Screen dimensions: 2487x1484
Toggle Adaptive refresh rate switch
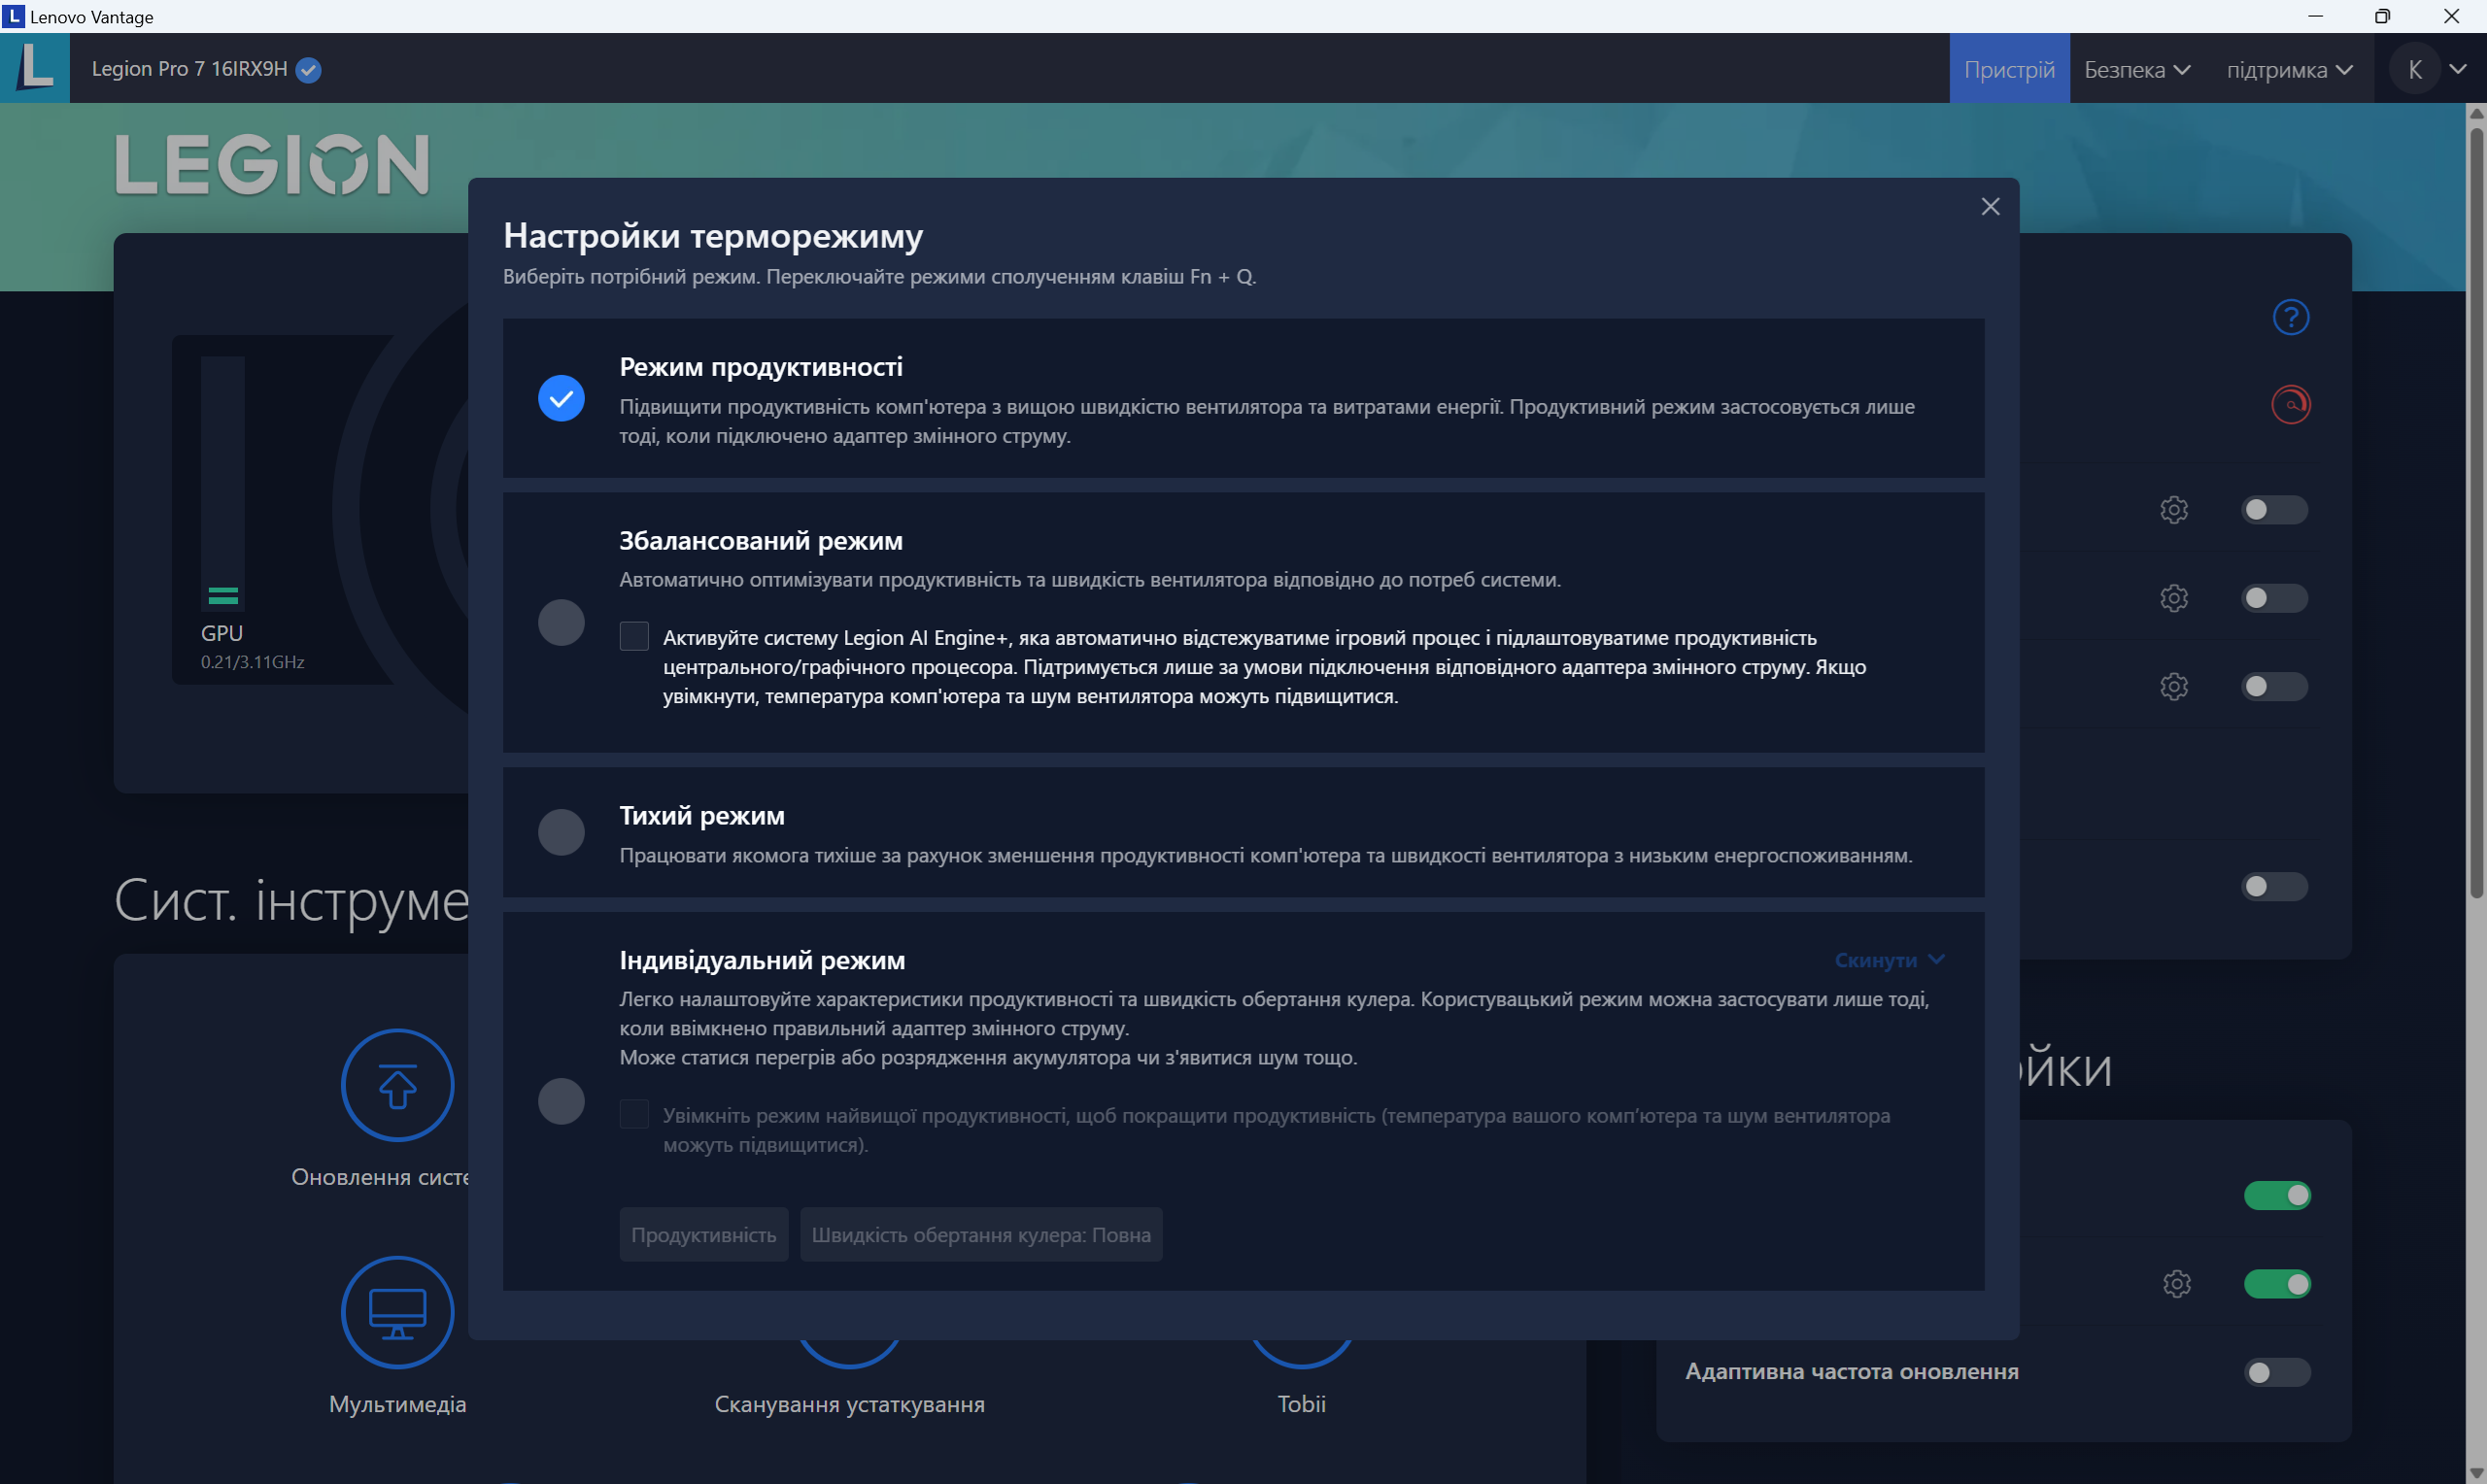[x=2276, y=1372]
